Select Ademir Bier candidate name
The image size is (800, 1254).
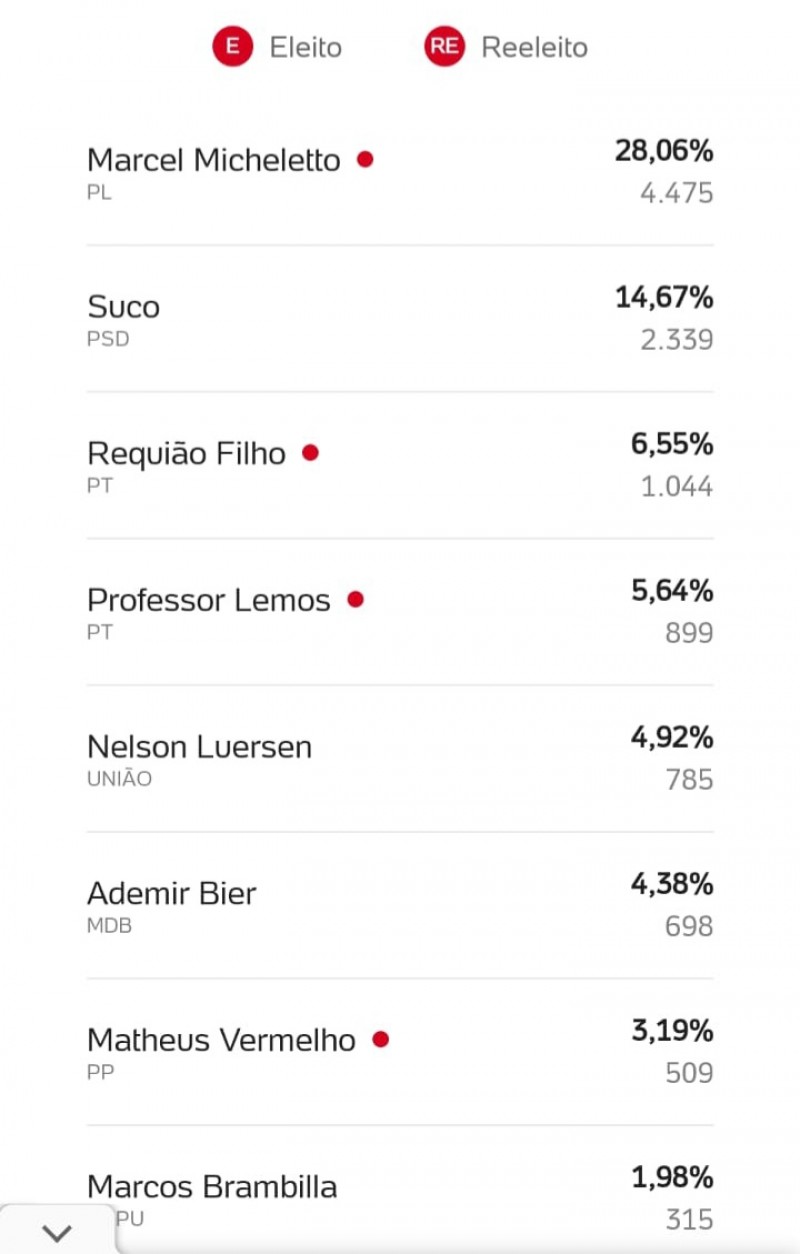[172, 893]
